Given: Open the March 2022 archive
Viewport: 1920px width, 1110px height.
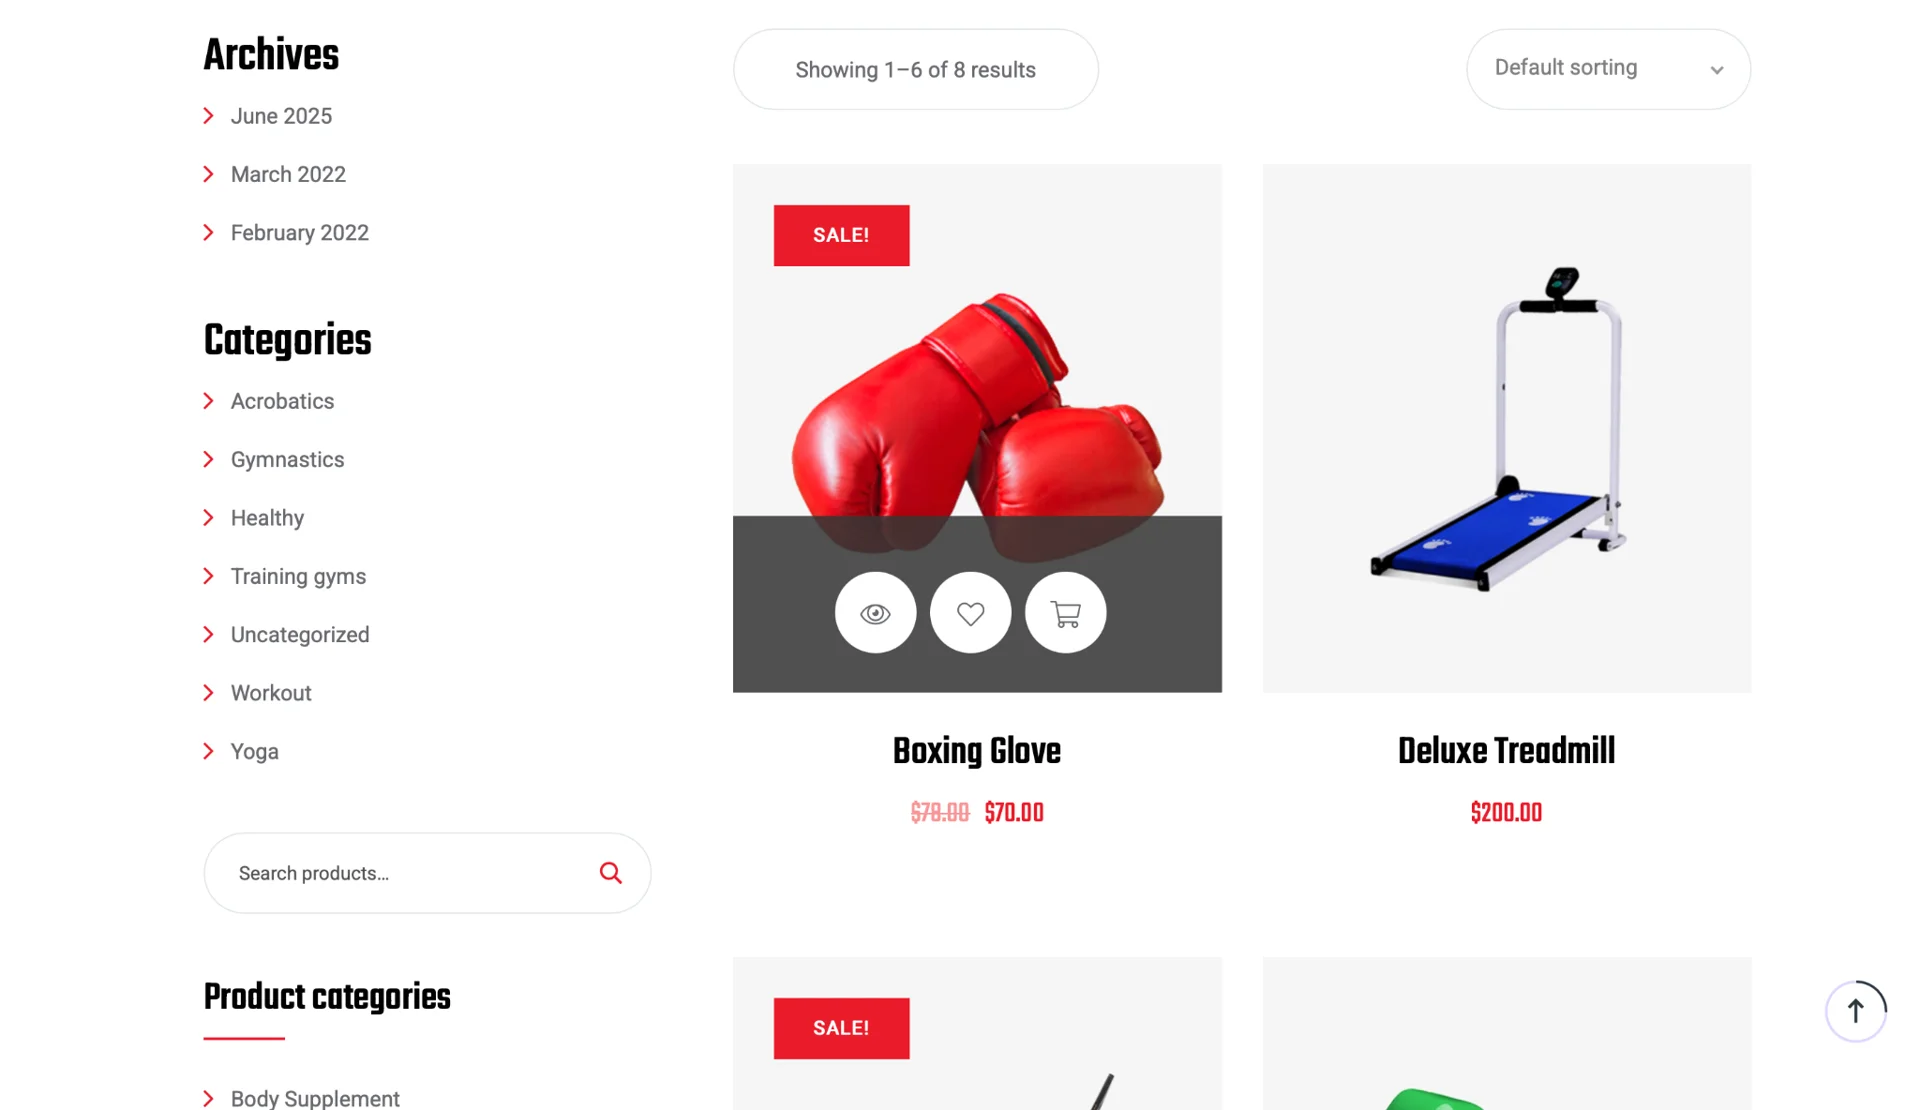Looking at the screenshot, I should click(x=288, y=174).
